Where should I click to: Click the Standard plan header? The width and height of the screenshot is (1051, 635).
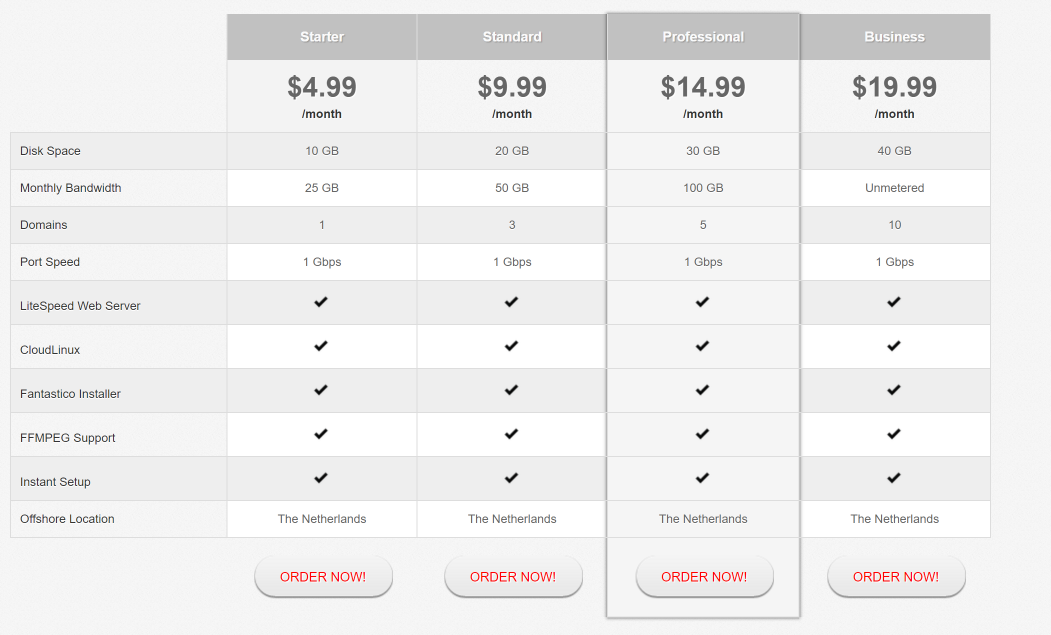[511, 37]
